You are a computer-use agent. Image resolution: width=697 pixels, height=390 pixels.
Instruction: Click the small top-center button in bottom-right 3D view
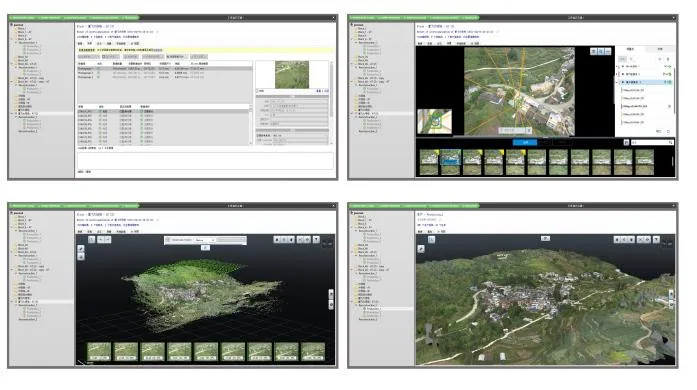[x=545, y=238]
